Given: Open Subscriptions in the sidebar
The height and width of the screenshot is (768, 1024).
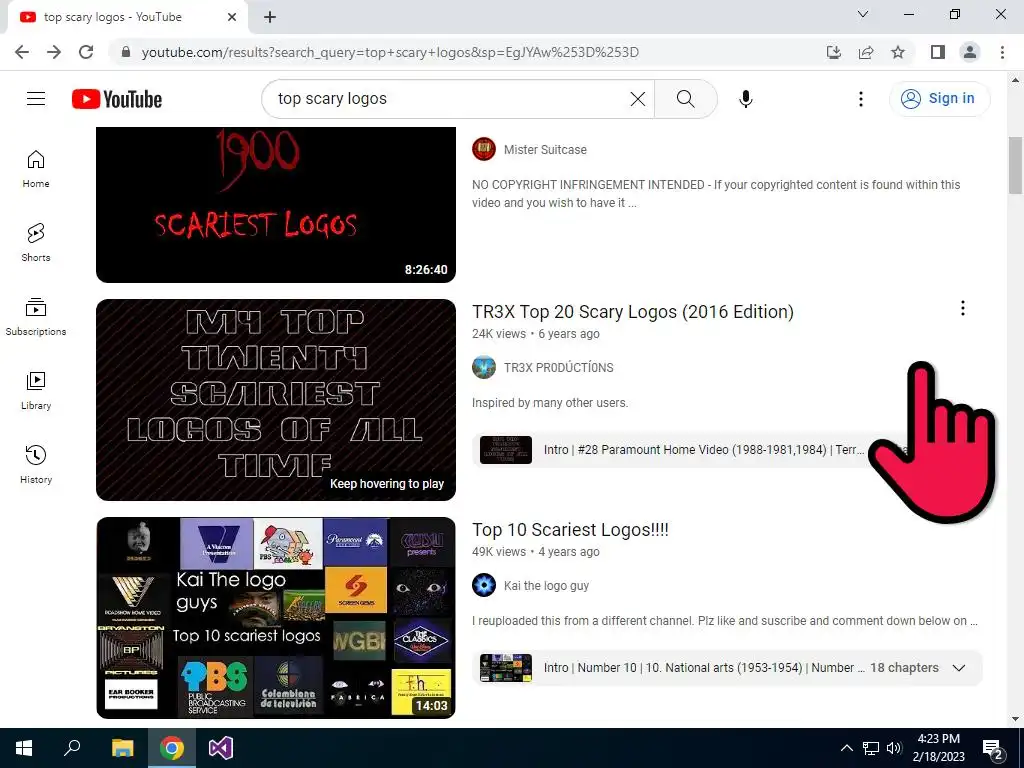Looking at the screenshot, I should tap(36, 316).
